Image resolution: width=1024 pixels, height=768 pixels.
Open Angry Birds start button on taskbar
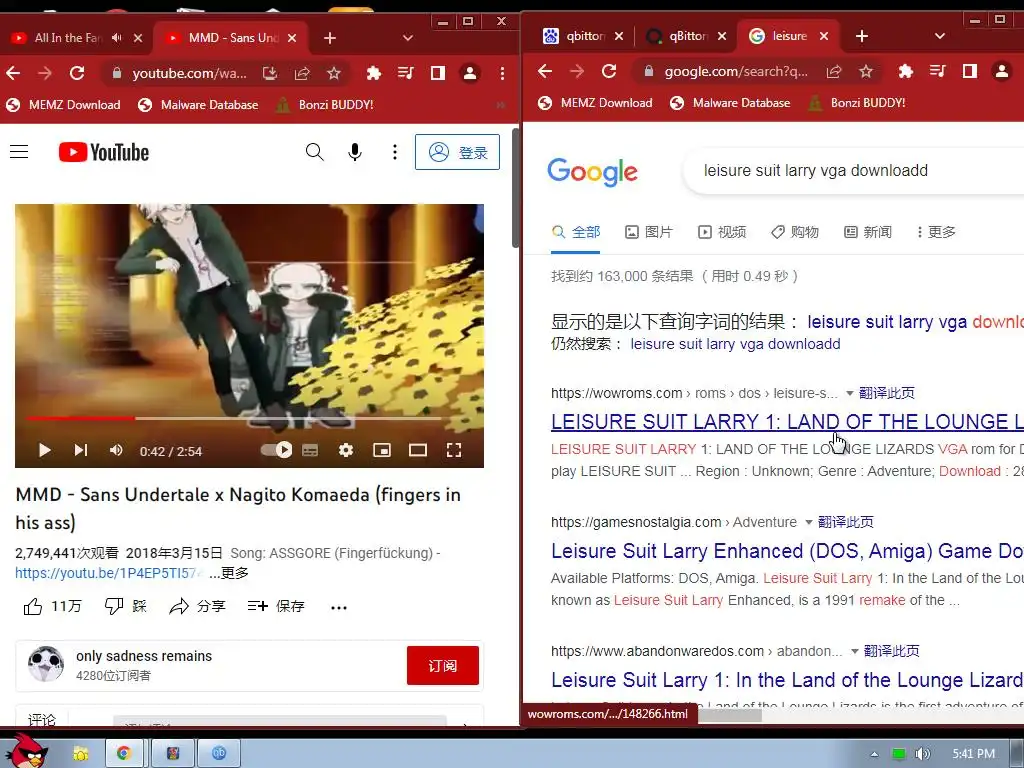click(x=26, y=751)
